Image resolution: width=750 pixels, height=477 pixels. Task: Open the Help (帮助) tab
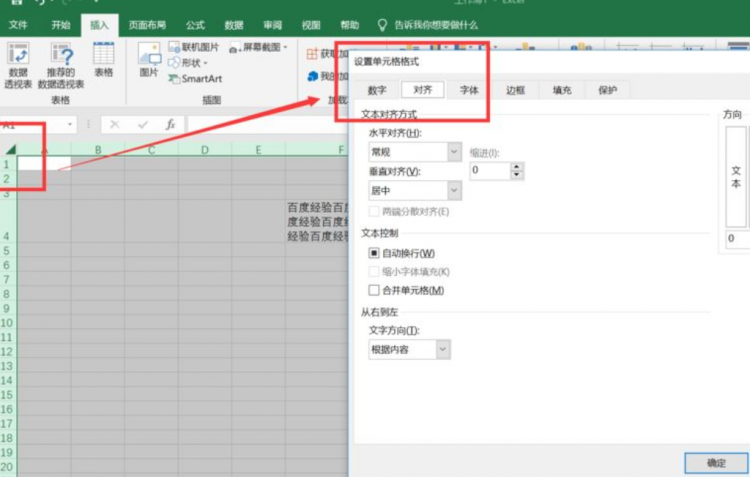[350, 25]
